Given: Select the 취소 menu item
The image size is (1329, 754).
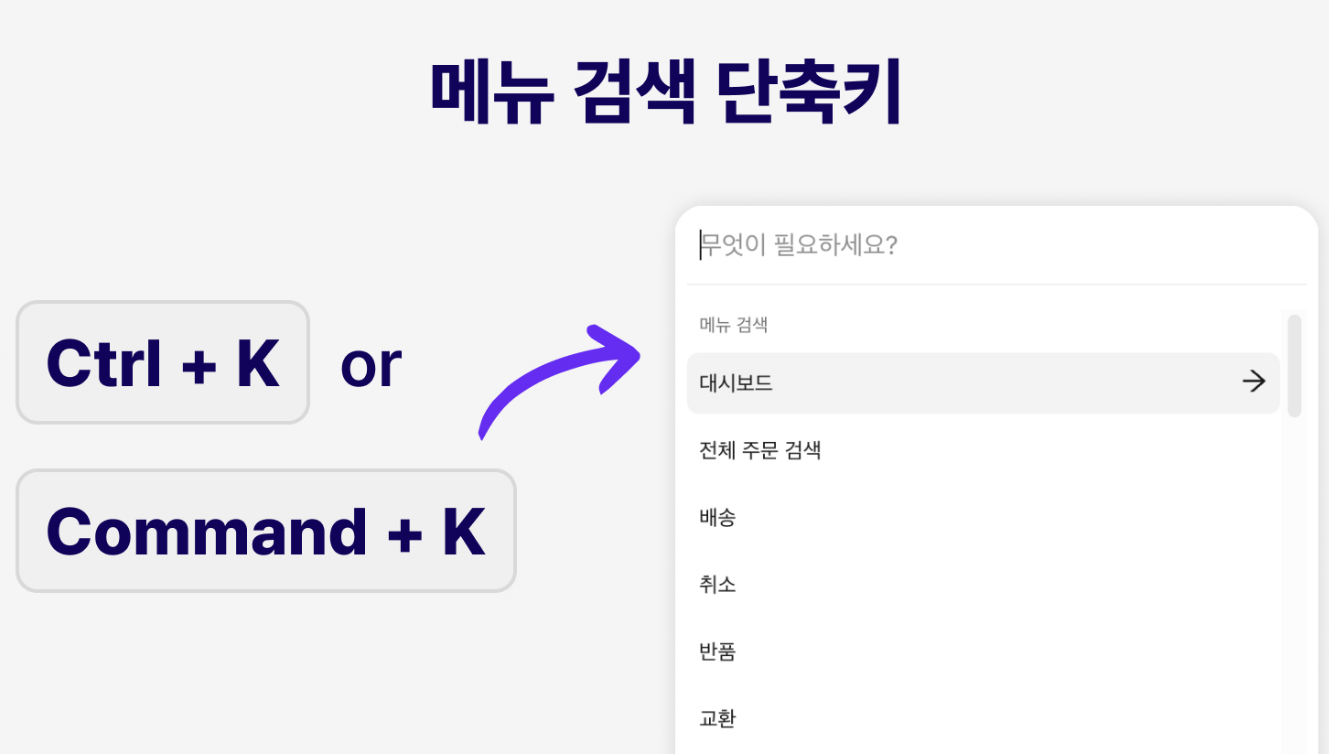Looking at the screenshot, I should click(983, 584).
